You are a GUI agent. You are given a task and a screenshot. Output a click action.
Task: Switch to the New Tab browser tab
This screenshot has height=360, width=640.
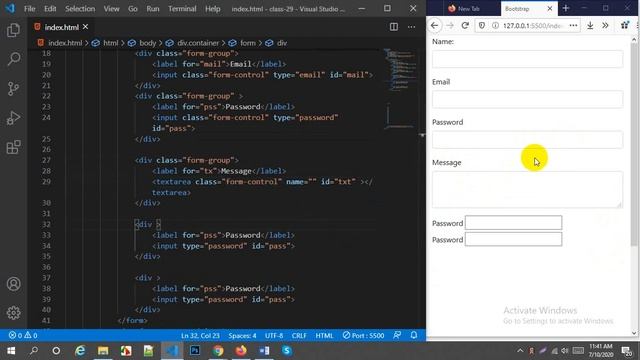(469, 8)
